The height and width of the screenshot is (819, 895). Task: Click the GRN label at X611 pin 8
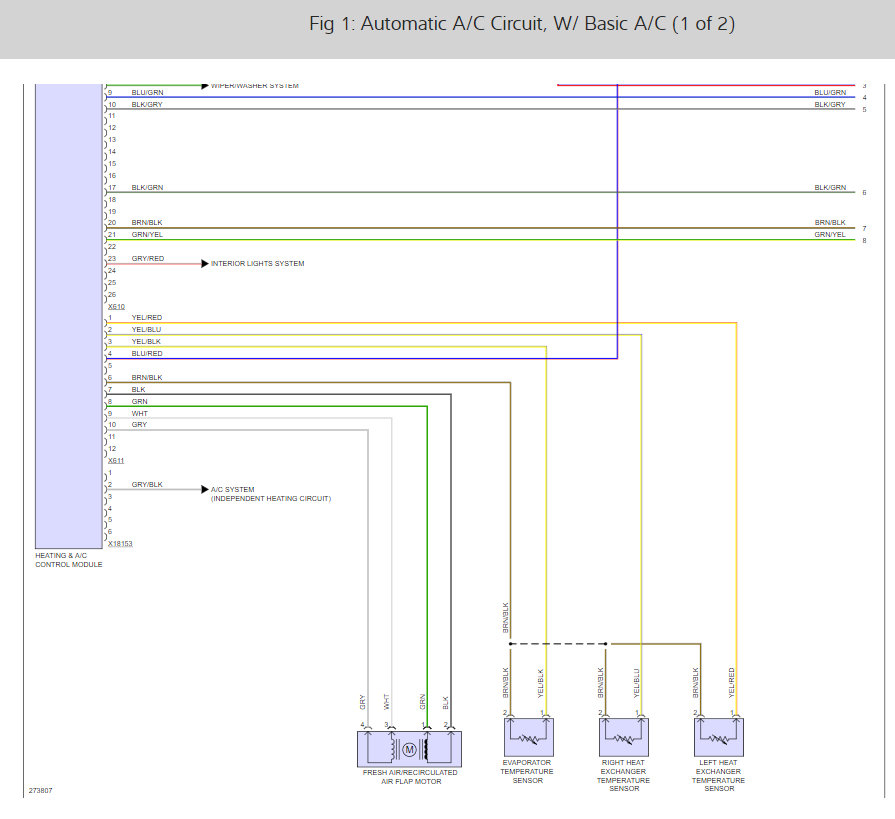pyautogui.click(x=139, y=401)
